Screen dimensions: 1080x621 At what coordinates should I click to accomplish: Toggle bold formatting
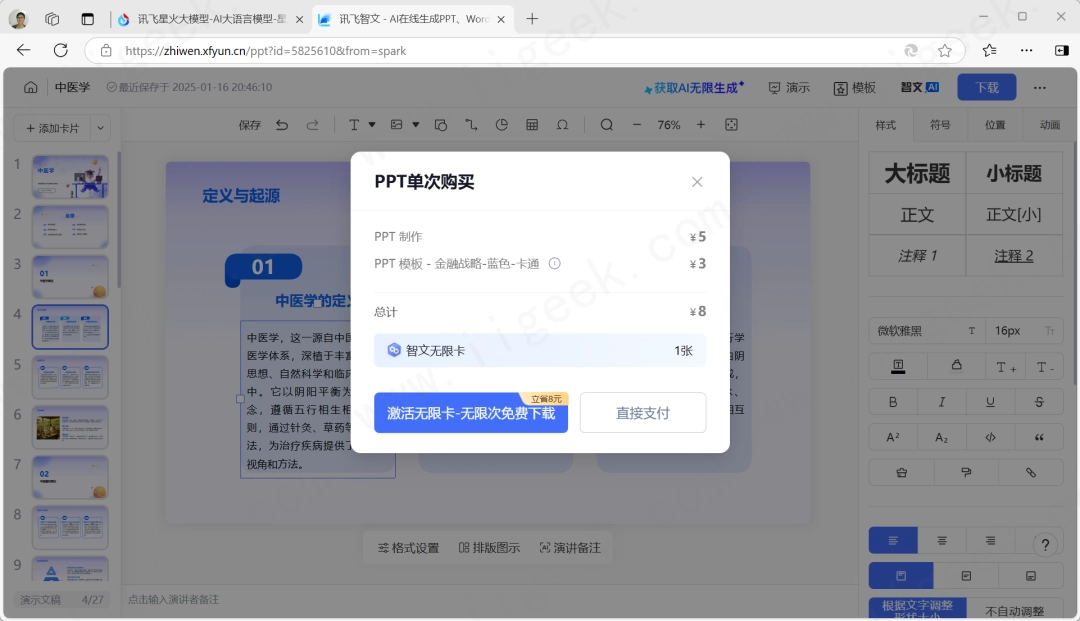click(893, 401)
